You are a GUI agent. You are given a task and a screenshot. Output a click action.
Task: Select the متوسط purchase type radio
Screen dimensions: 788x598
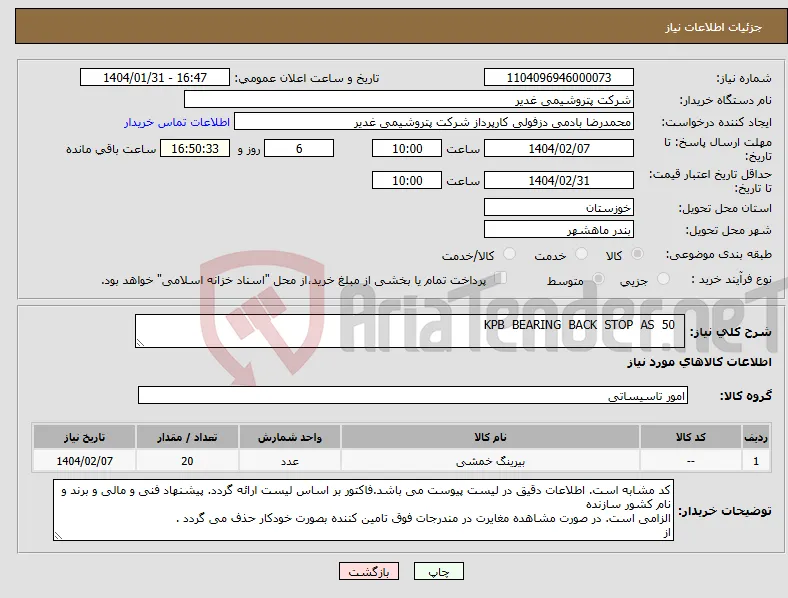598,279
